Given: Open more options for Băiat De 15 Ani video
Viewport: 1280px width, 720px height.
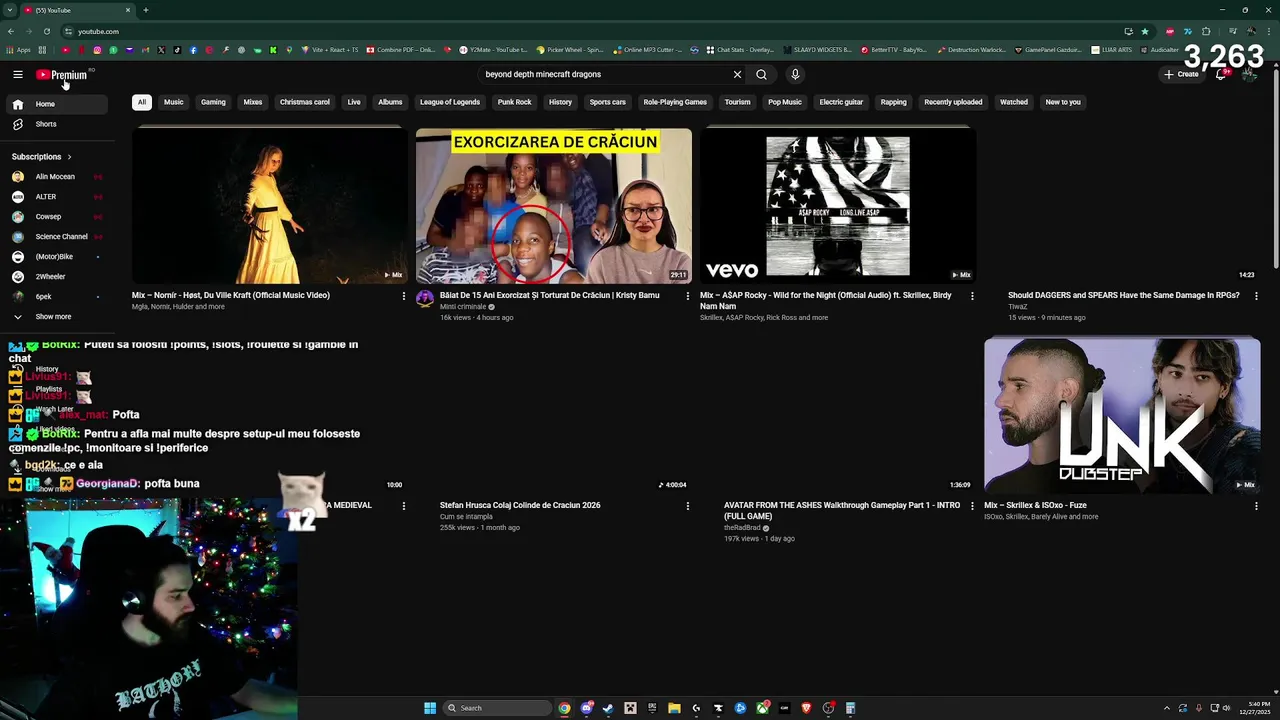Looking at the screenshot, I should click(688, 296).
